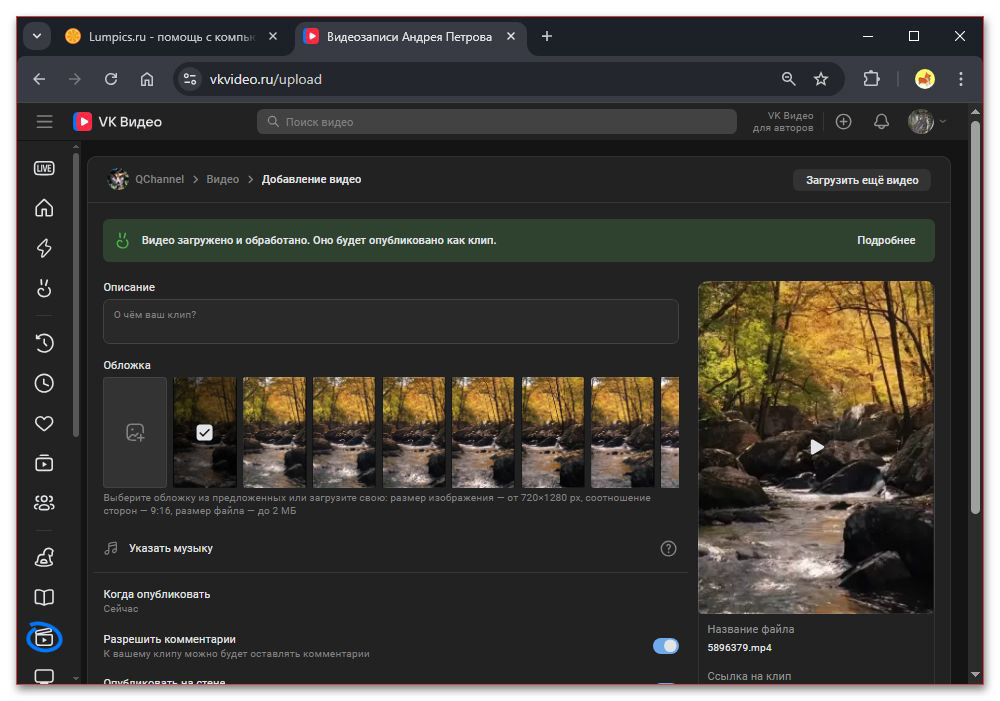The height and width of the screenshot is (701, 1000).
Task: Open Chrome extensions puzzle icon
Action: point(871,79)
